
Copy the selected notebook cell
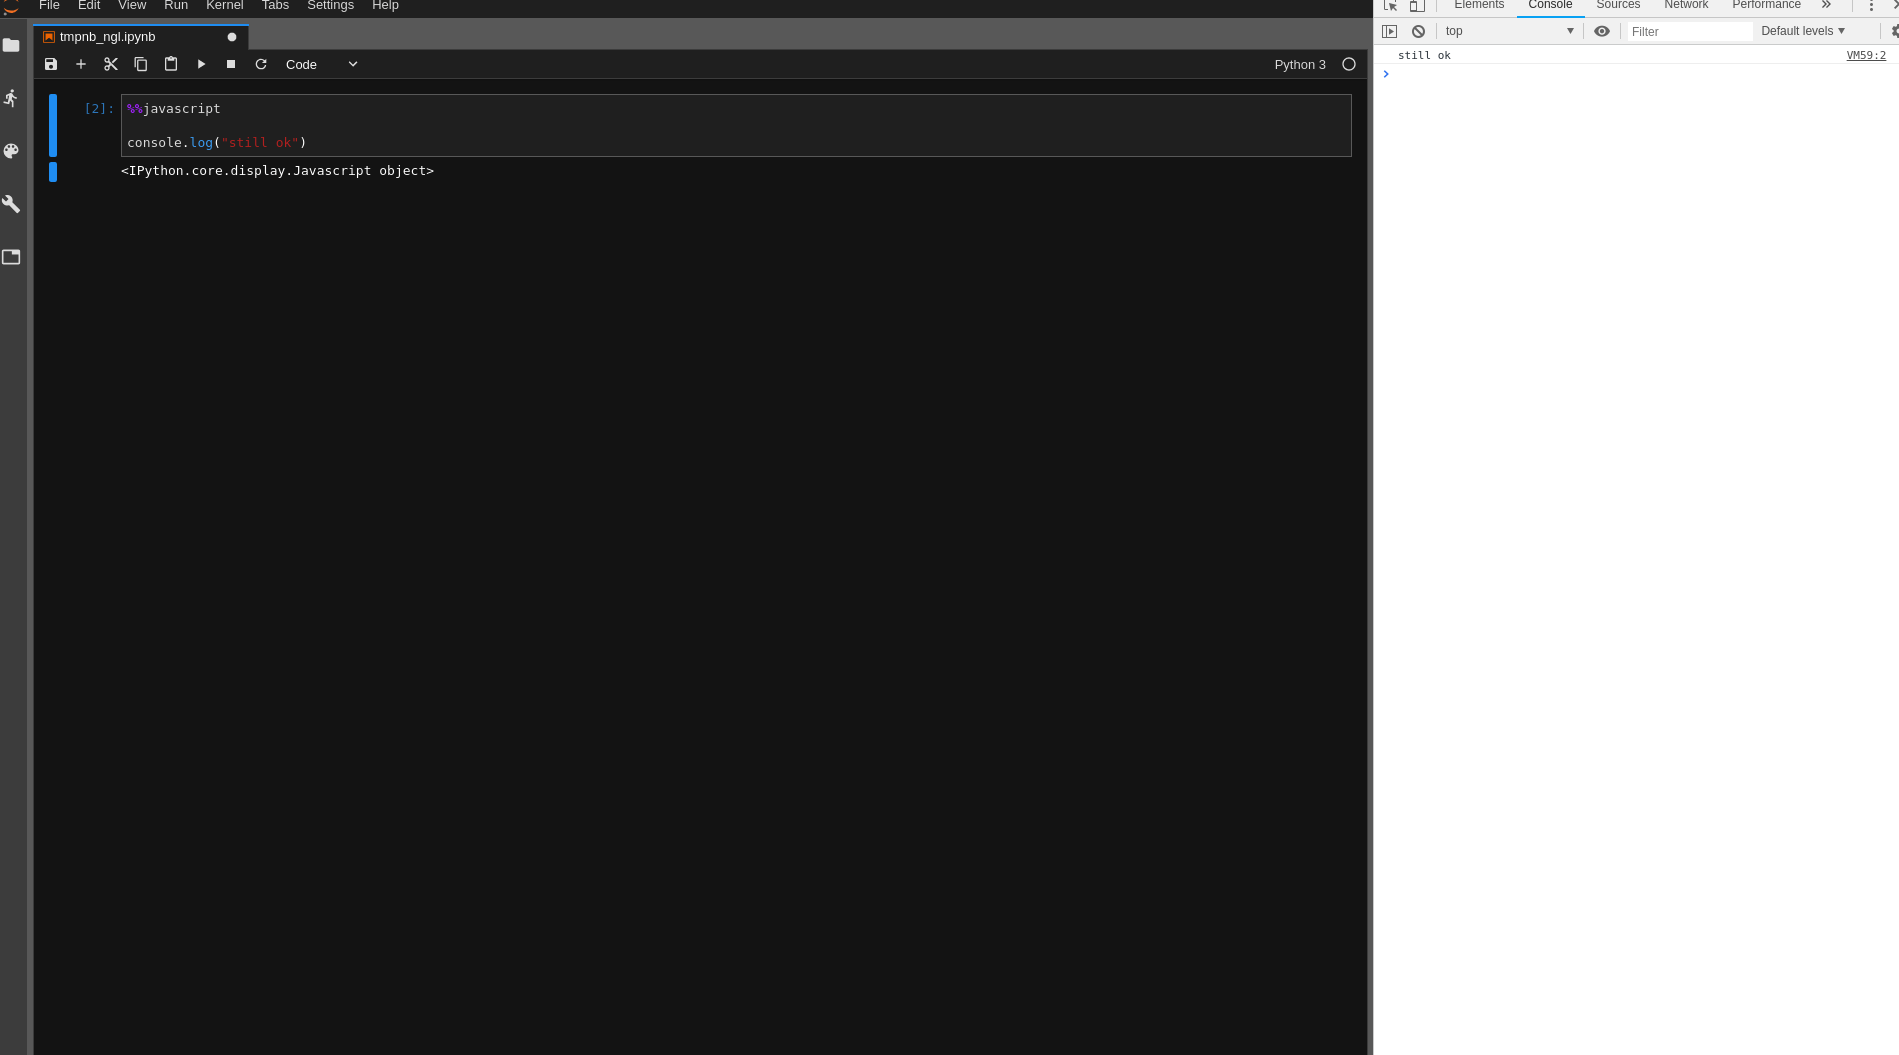point(140,64)
